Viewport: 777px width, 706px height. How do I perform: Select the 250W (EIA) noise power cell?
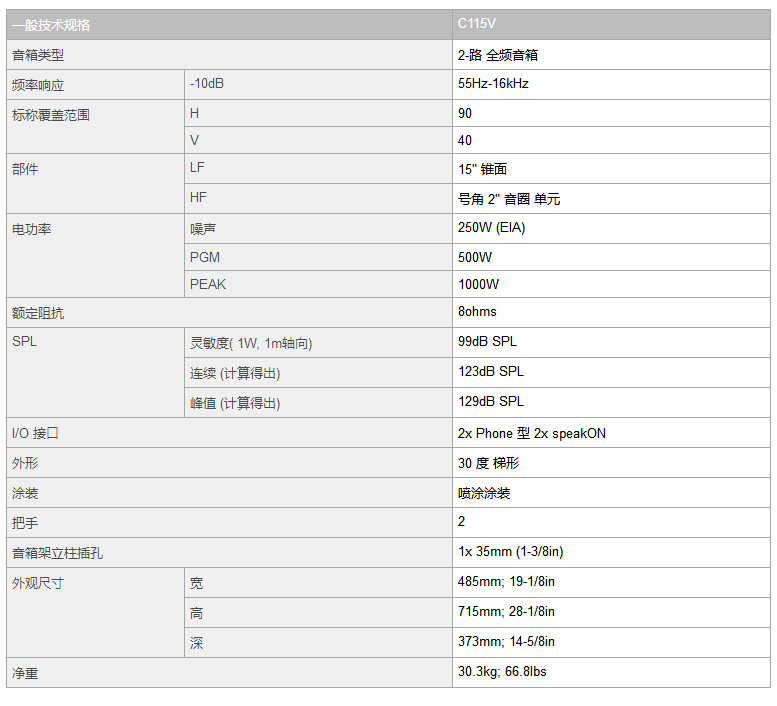(611, 228)
